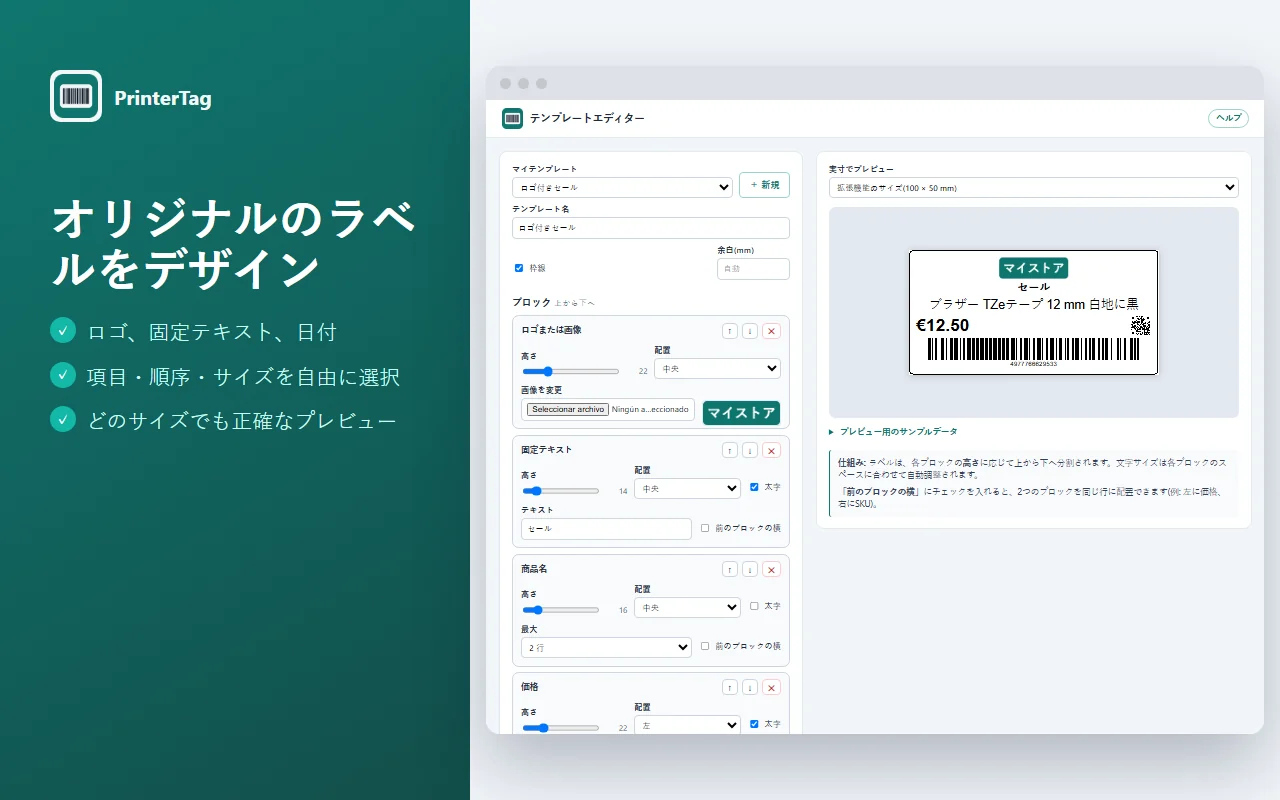Screen dimensions: 1280x800
Task: Click the €12.50 price in preview
Action: coord(943,325)
